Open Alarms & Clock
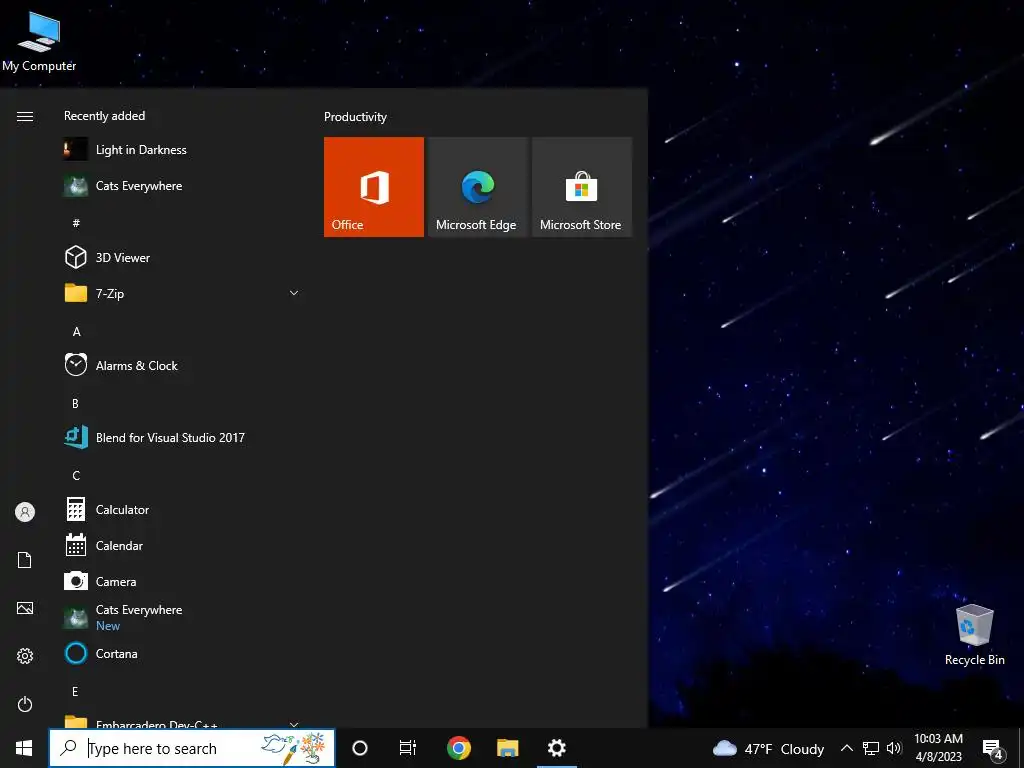This screenshot has width=1024, height=768. click(x=182, y=366)
